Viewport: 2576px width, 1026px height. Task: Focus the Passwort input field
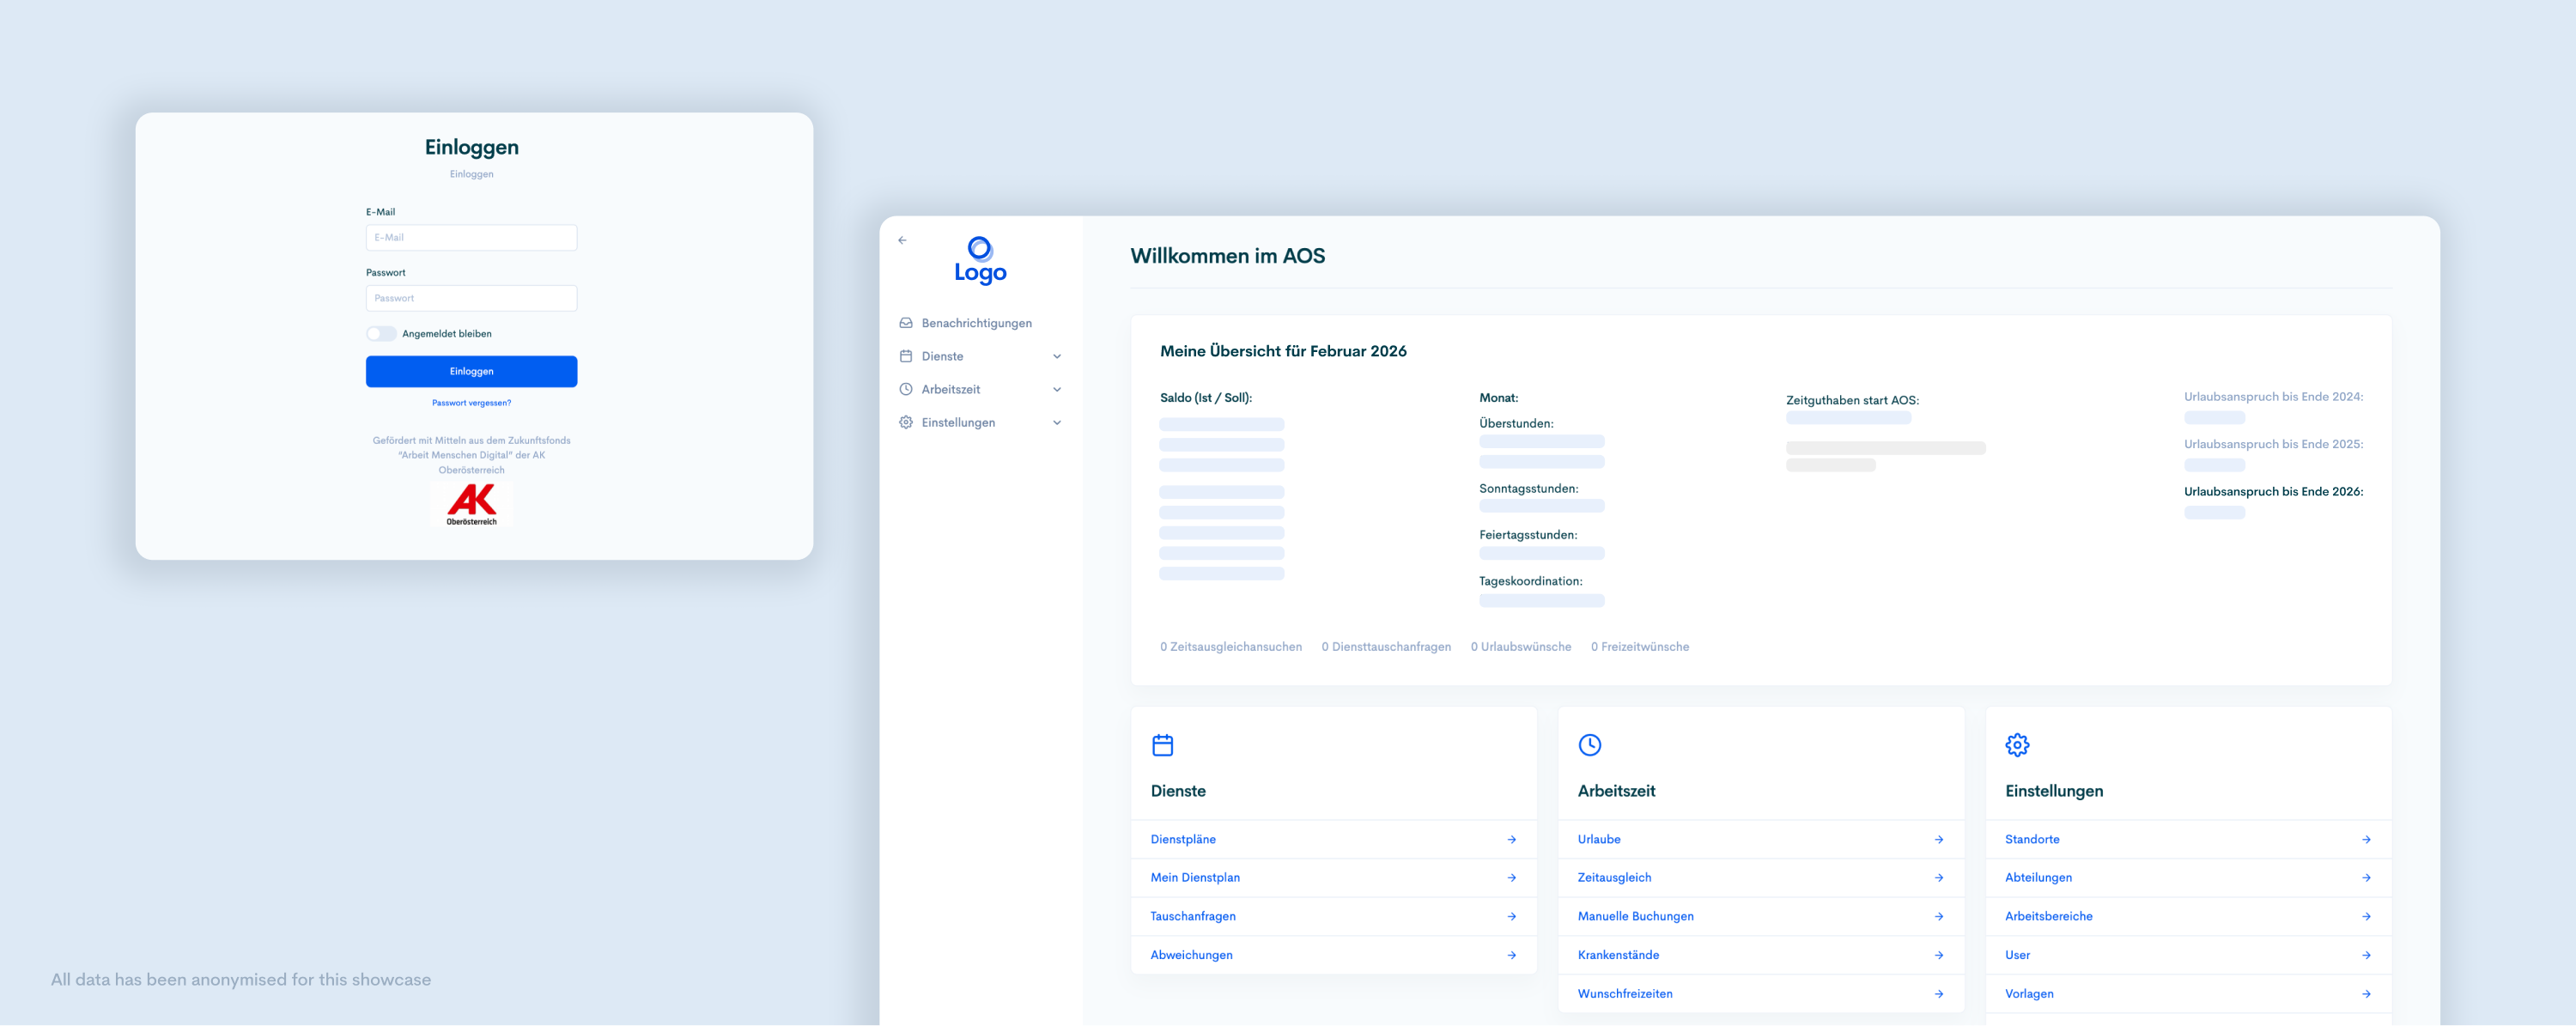pyautogui.click(x=471, y=298)
